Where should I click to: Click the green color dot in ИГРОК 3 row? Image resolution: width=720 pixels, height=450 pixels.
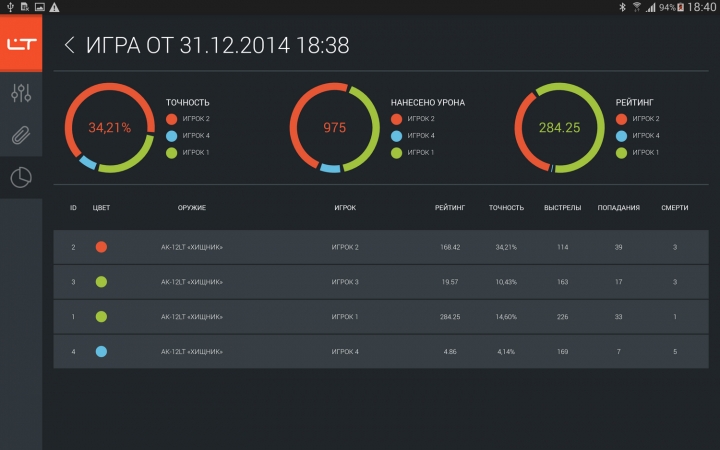point(101,282)
